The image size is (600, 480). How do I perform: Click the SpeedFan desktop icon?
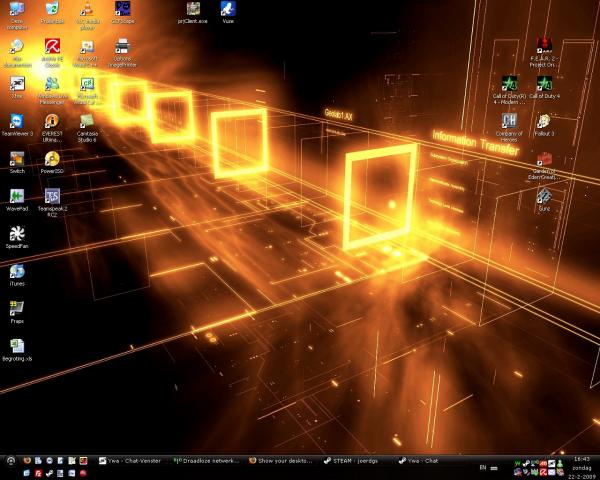[17, 234]
